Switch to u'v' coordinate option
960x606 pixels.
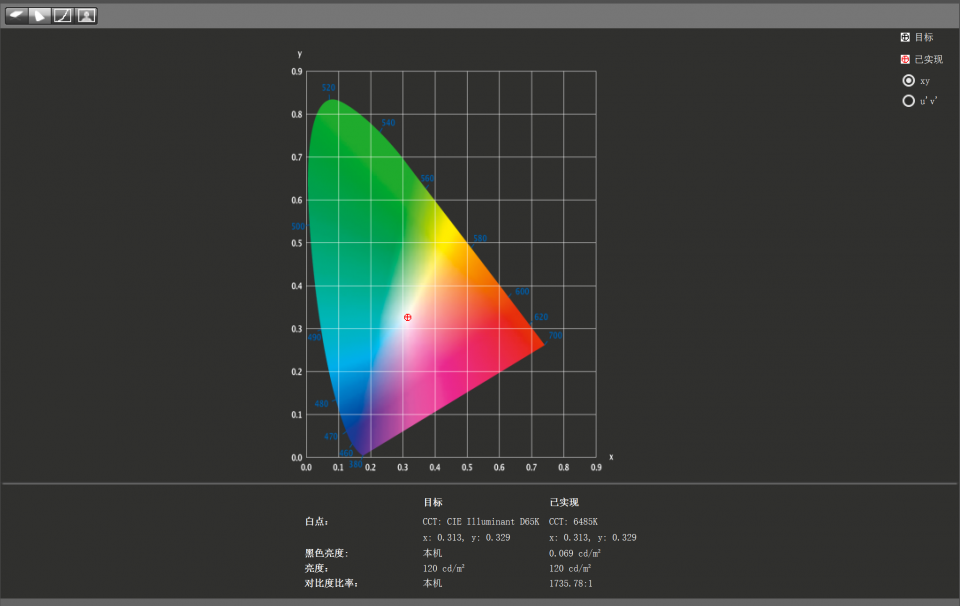pyautogui.click(x=908, y=101)
